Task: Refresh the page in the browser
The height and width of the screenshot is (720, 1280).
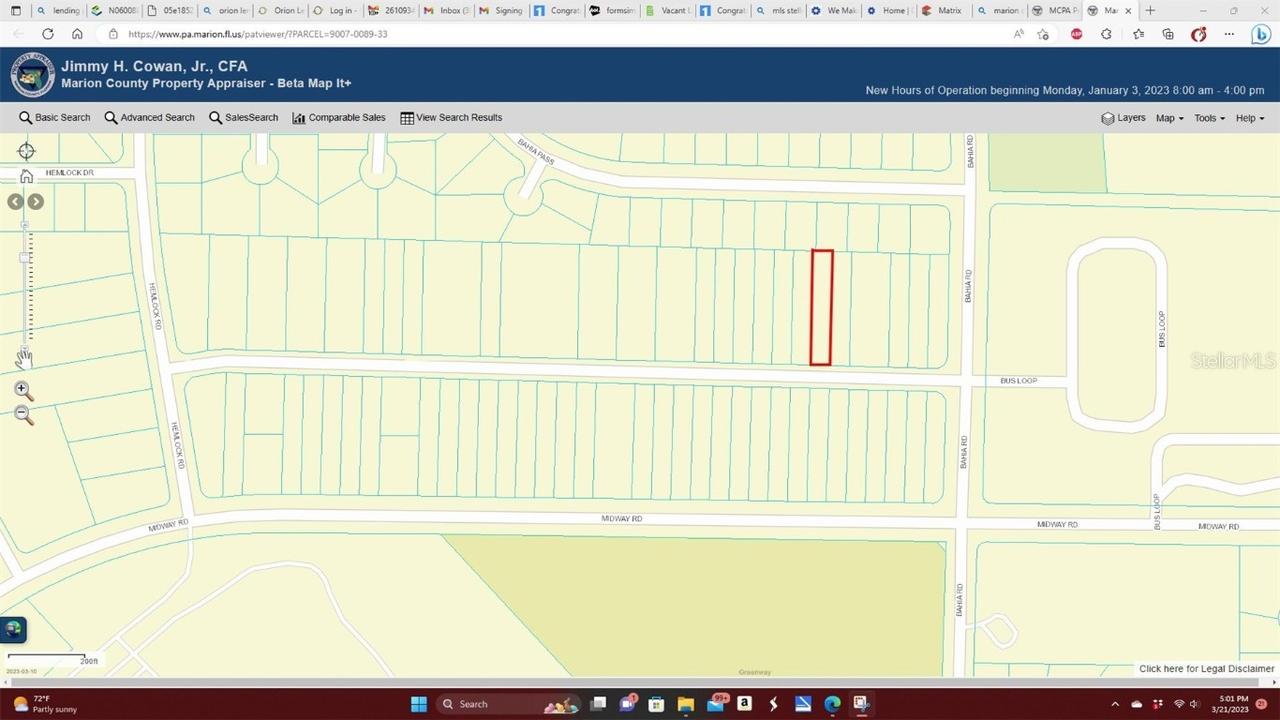Action: tap(47, 33)
